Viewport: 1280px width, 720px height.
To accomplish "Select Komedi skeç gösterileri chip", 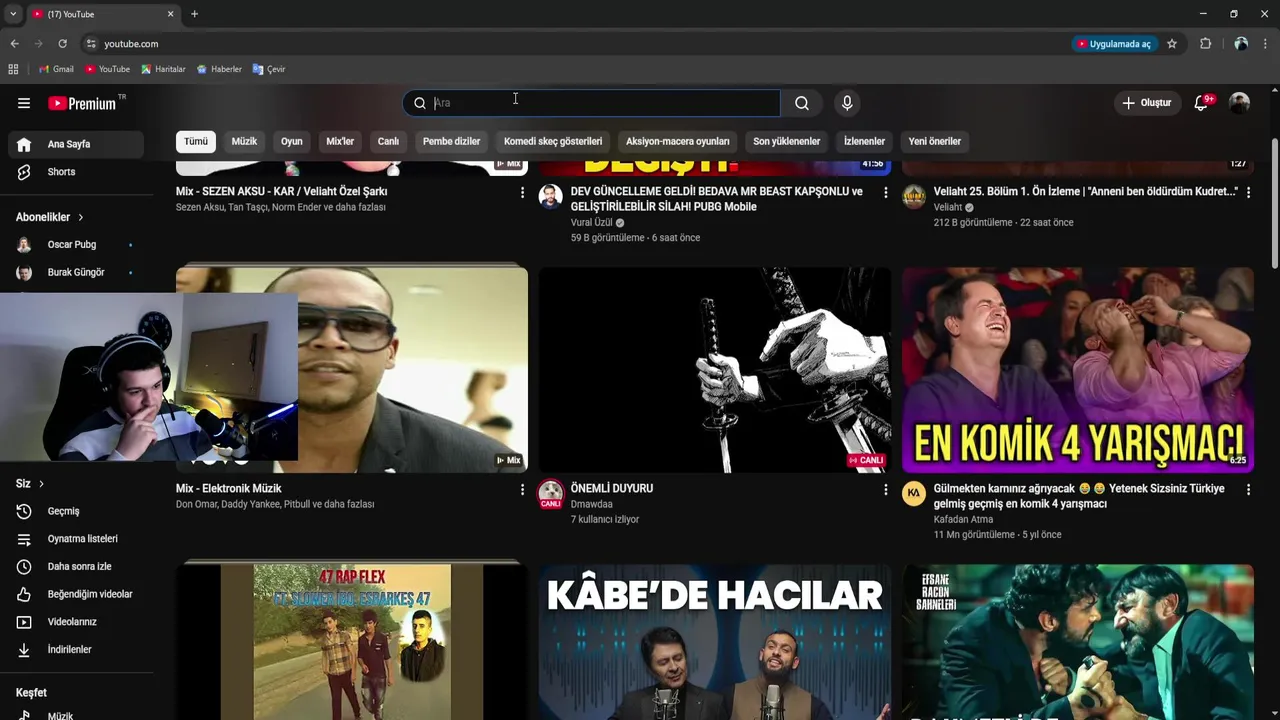I will point(553,141).
